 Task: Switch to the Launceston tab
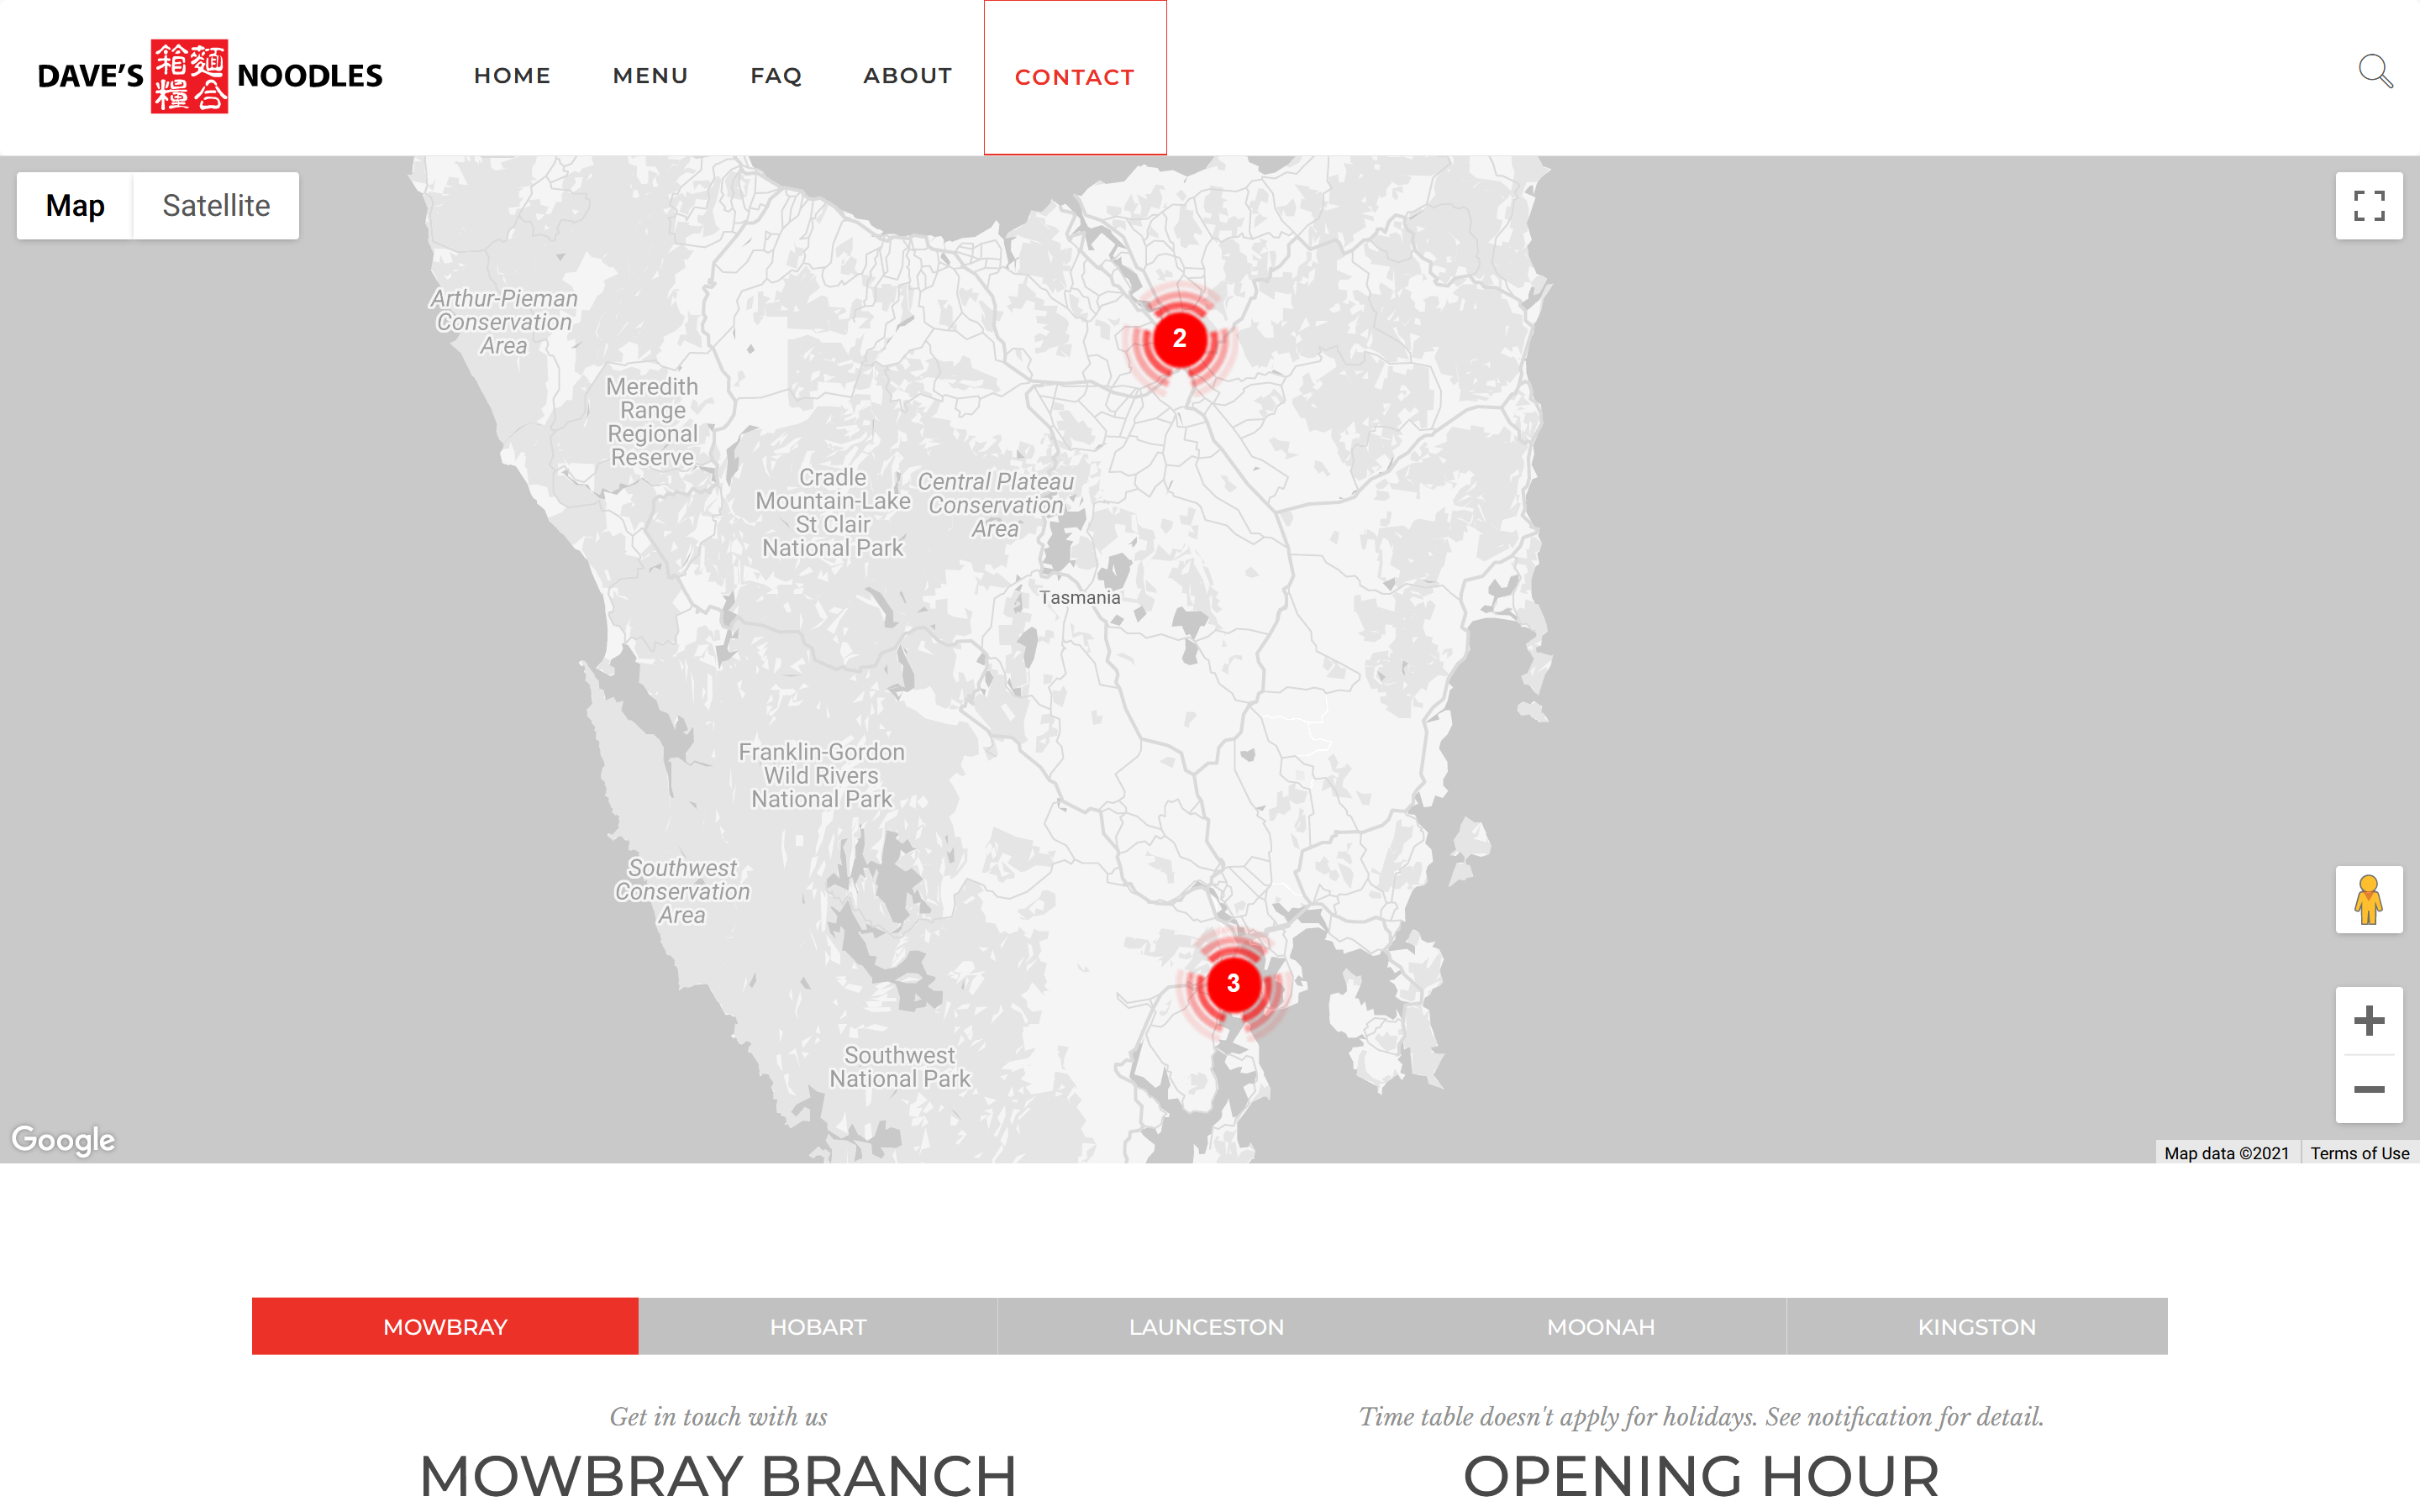[x=1205, y=1327]
